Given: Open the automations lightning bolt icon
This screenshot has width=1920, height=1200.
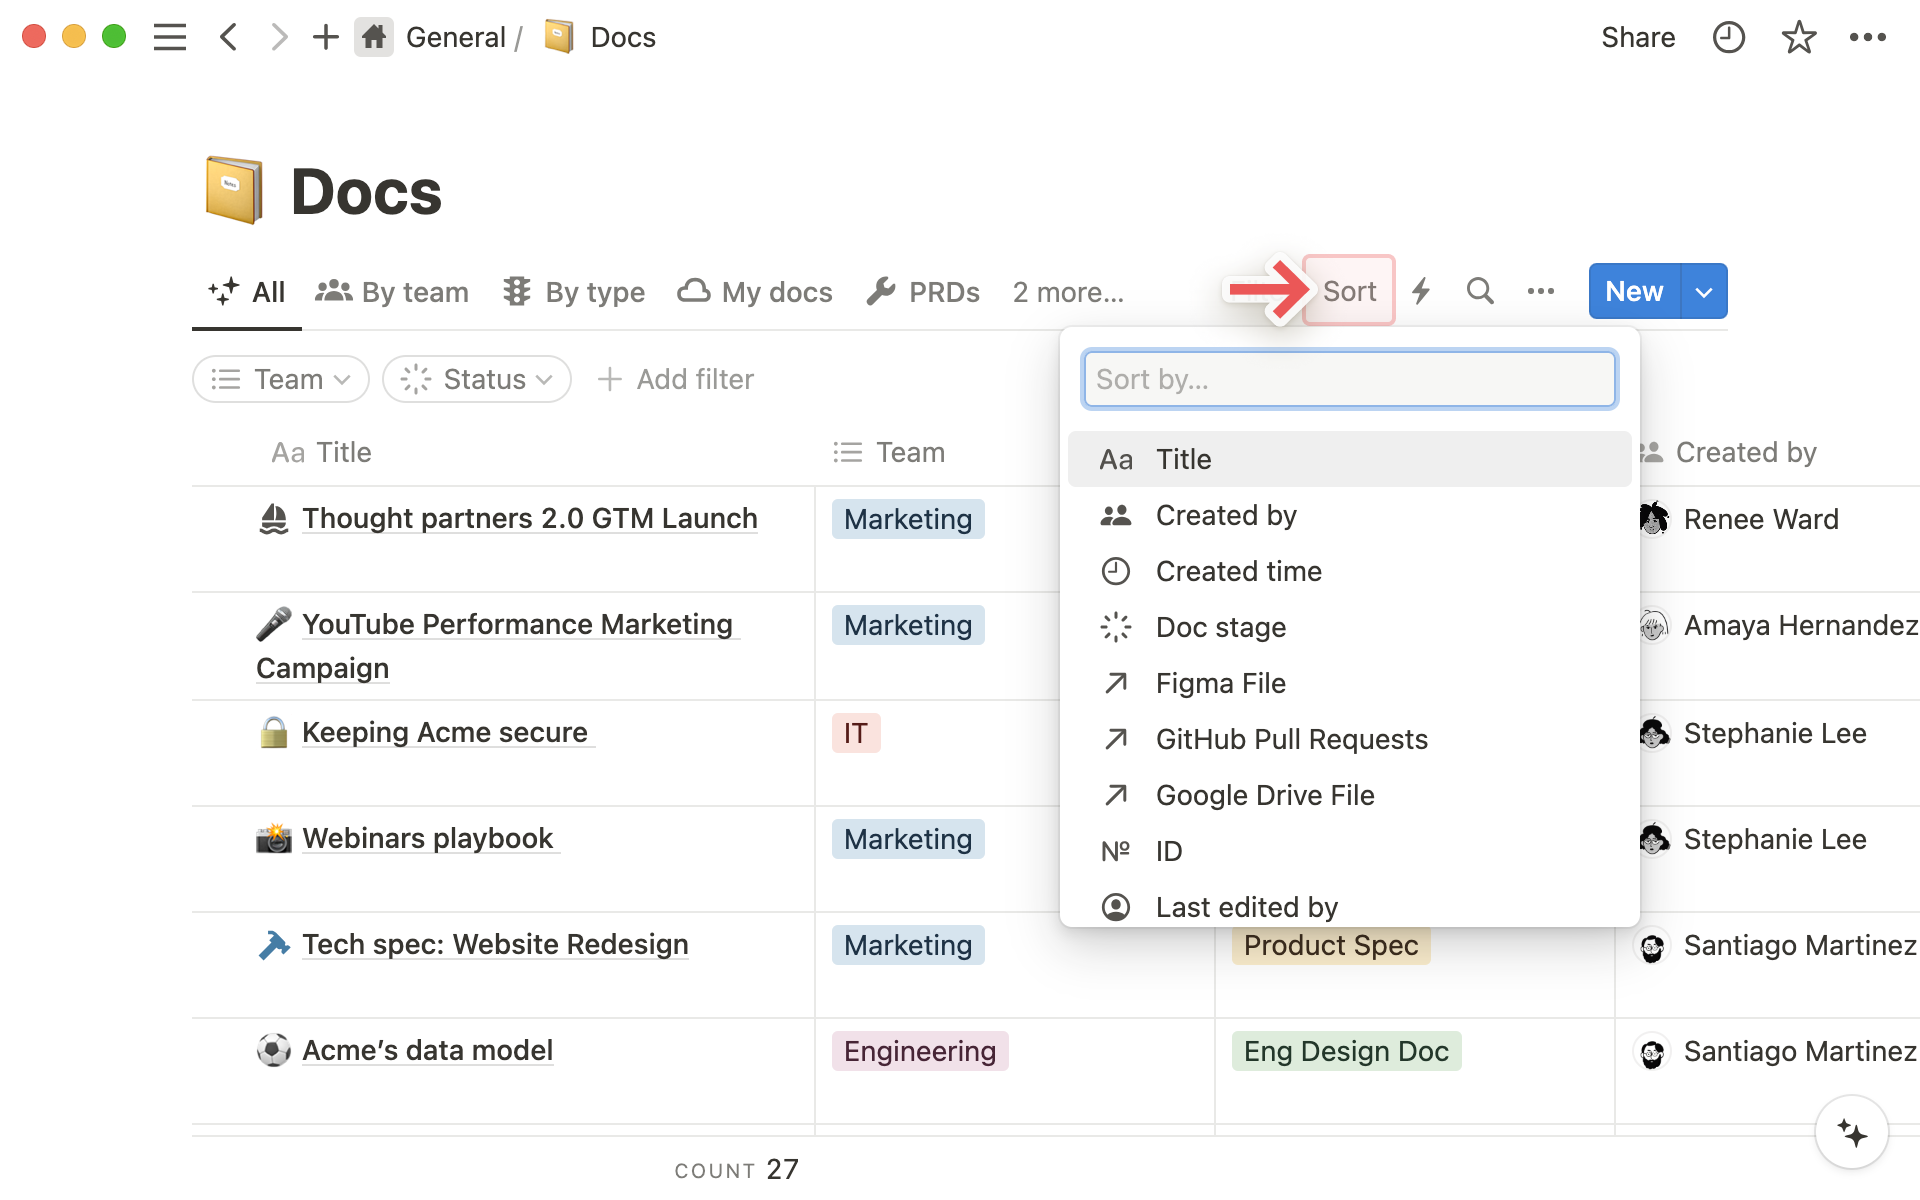Looking at the screenshot, I should pyautogui.click(x=1421, y=292).
